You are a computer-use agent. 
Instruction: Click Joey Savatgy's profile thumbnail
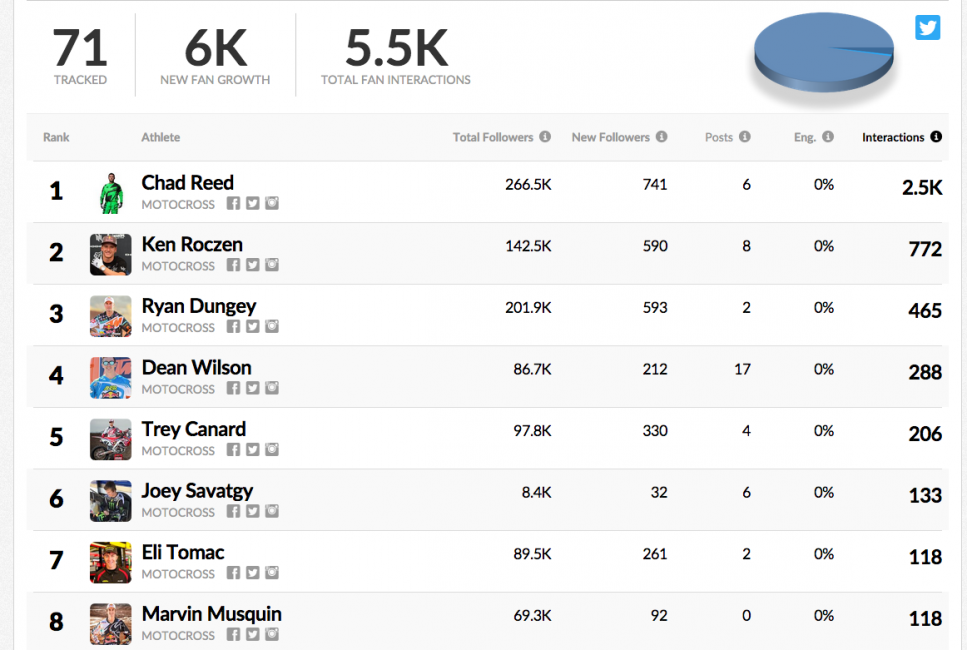[x=110, y=501]
